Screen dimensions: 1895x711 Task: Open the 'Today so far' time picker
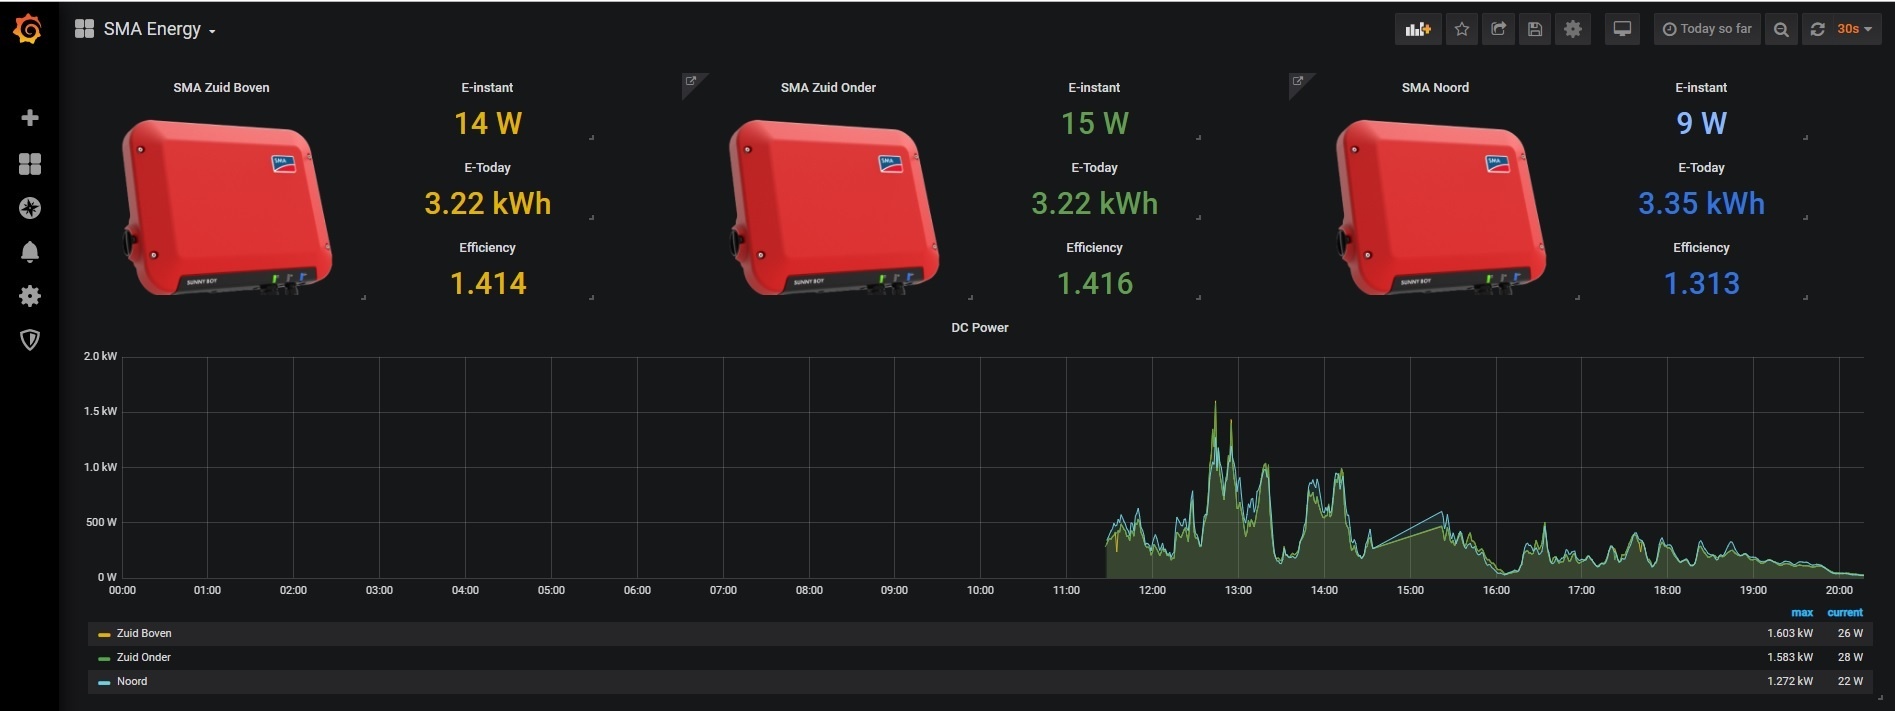(1707, 29)
